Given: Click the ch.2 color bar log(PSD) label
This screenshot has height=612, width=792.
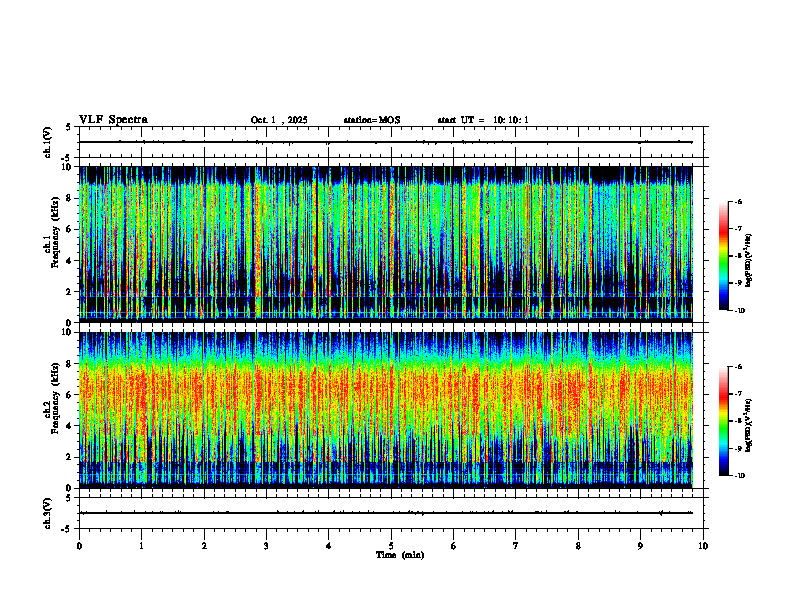Looking at the screenshot, I should coord(749,425).
